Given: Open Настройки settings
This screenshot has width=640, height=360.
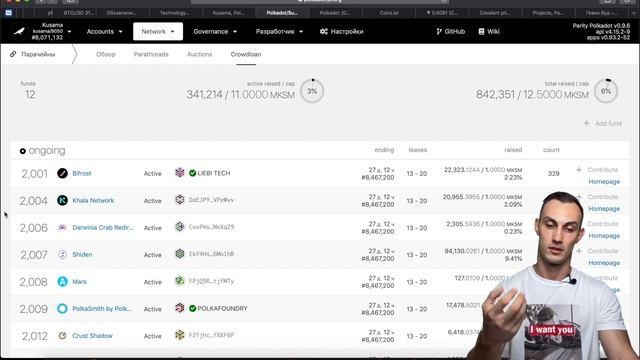Looking at the screenshot, I should point(342,31).
